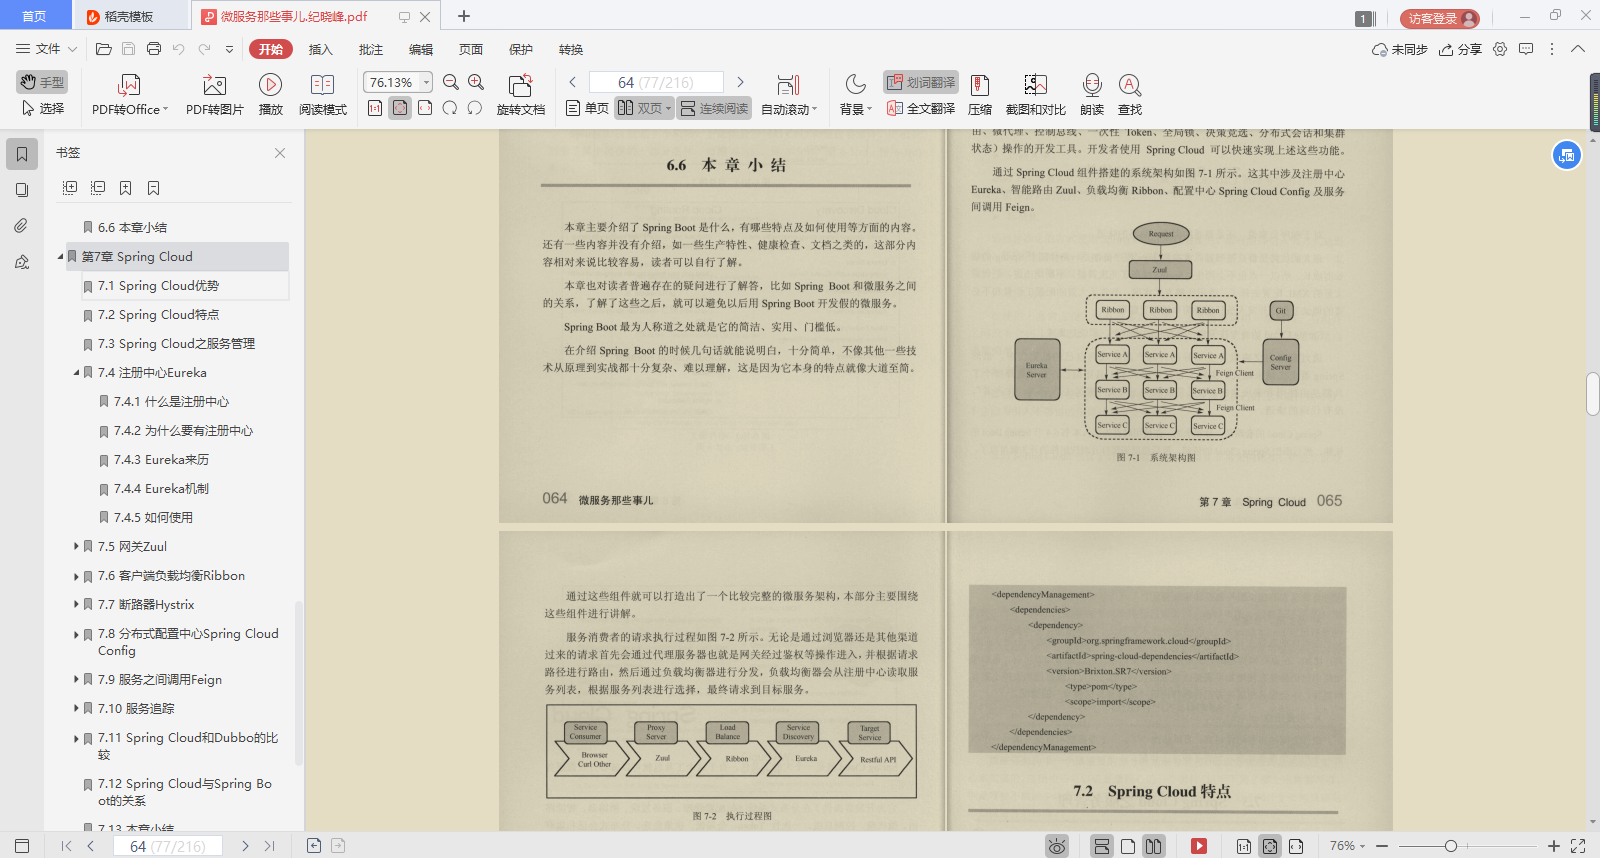Image resolution: width=1600 pixels, height=858 pixels.
Task: Start slideshow with 播放 button
Action: point(270,95)
